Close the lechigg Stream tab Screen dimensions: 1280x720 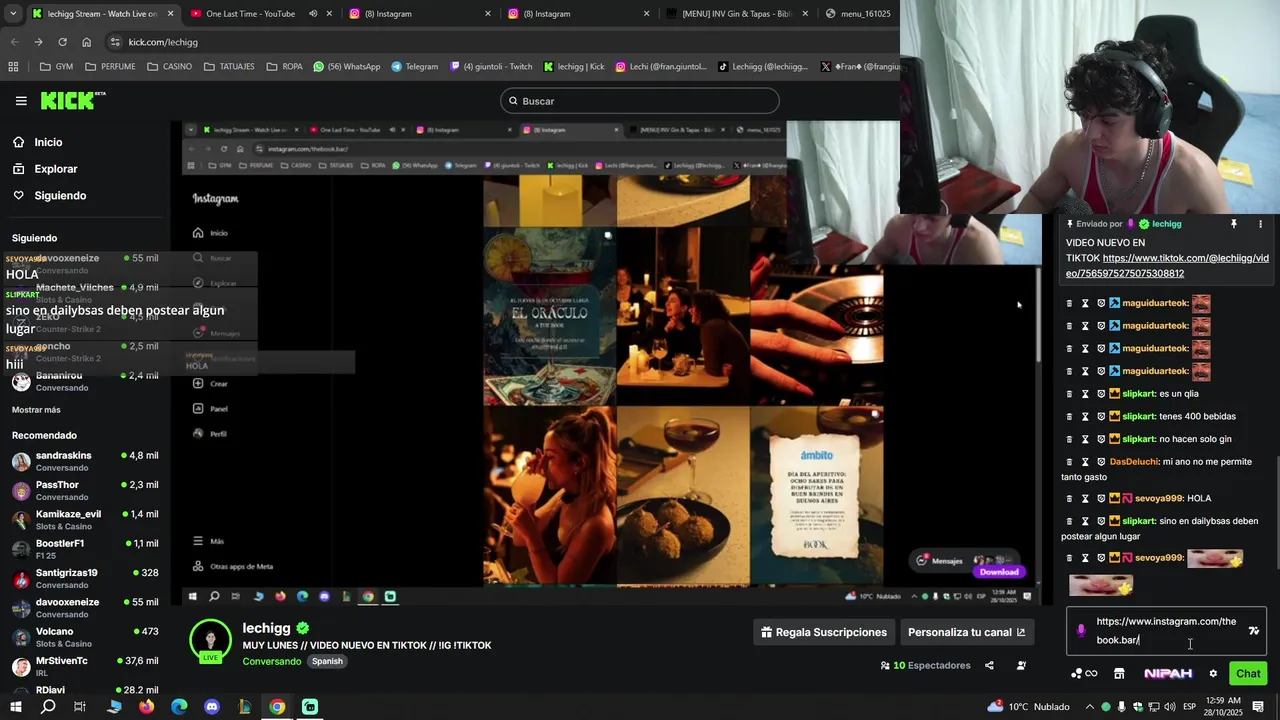pyautogui.click(x=170, y=14)
